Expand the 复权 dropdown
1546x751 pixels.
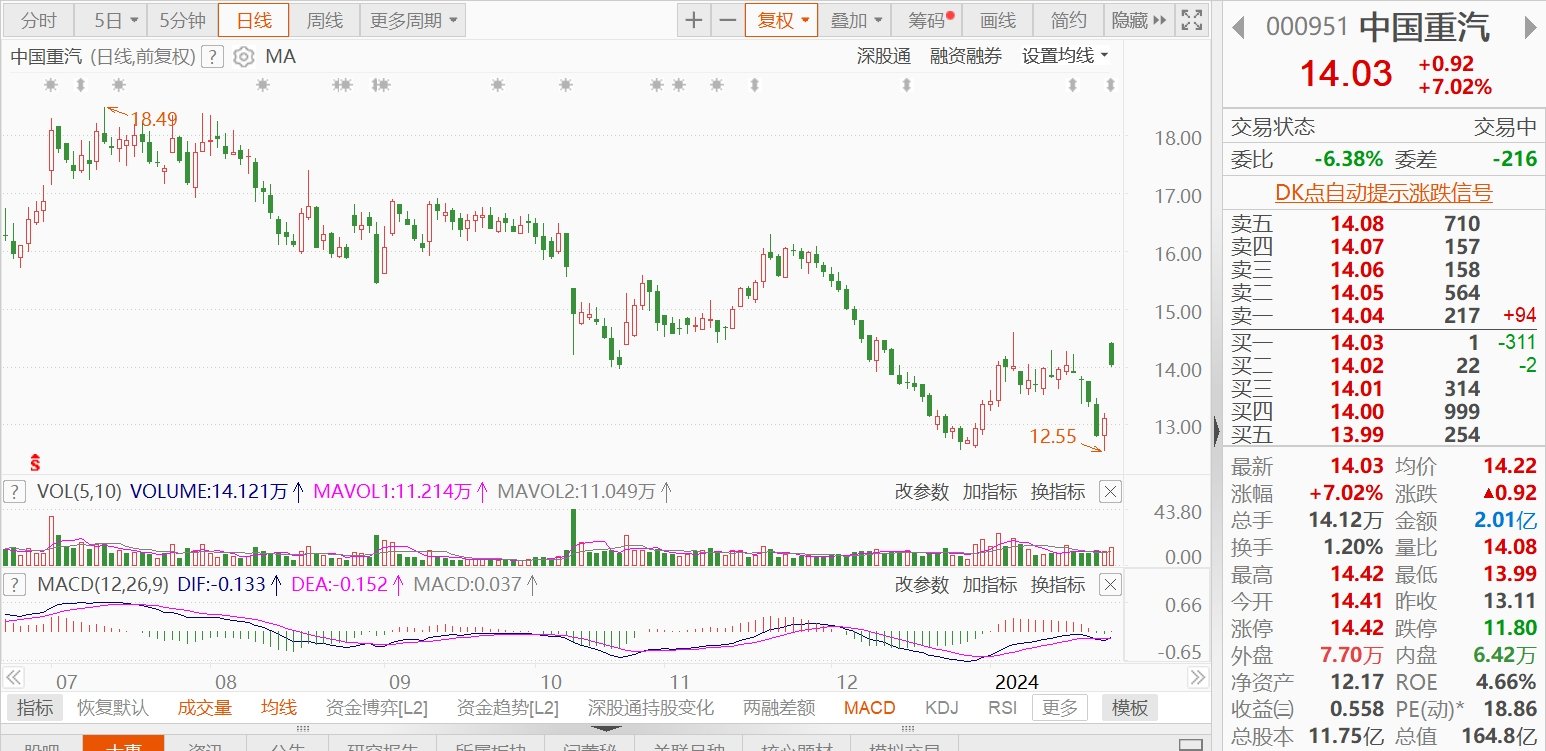click(x=781, y=20)
